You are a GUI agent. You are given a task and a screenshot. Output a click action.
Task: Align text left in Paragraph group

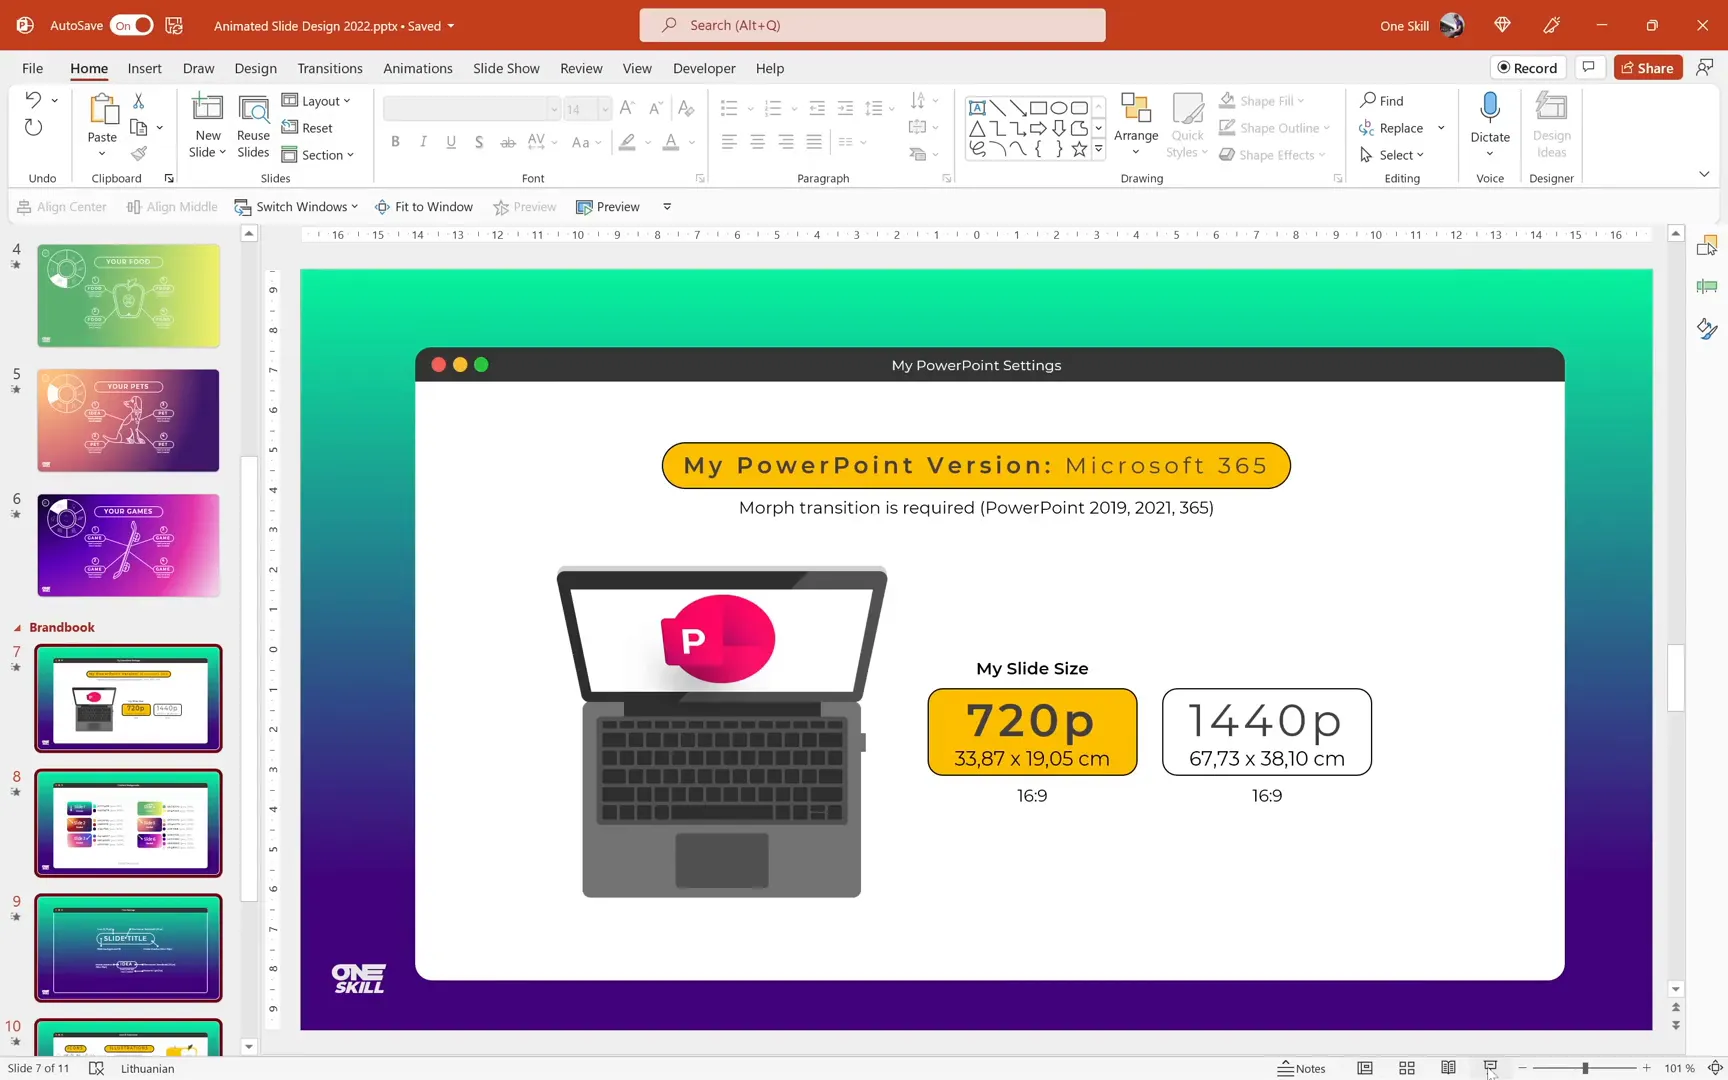coord(730,142)
